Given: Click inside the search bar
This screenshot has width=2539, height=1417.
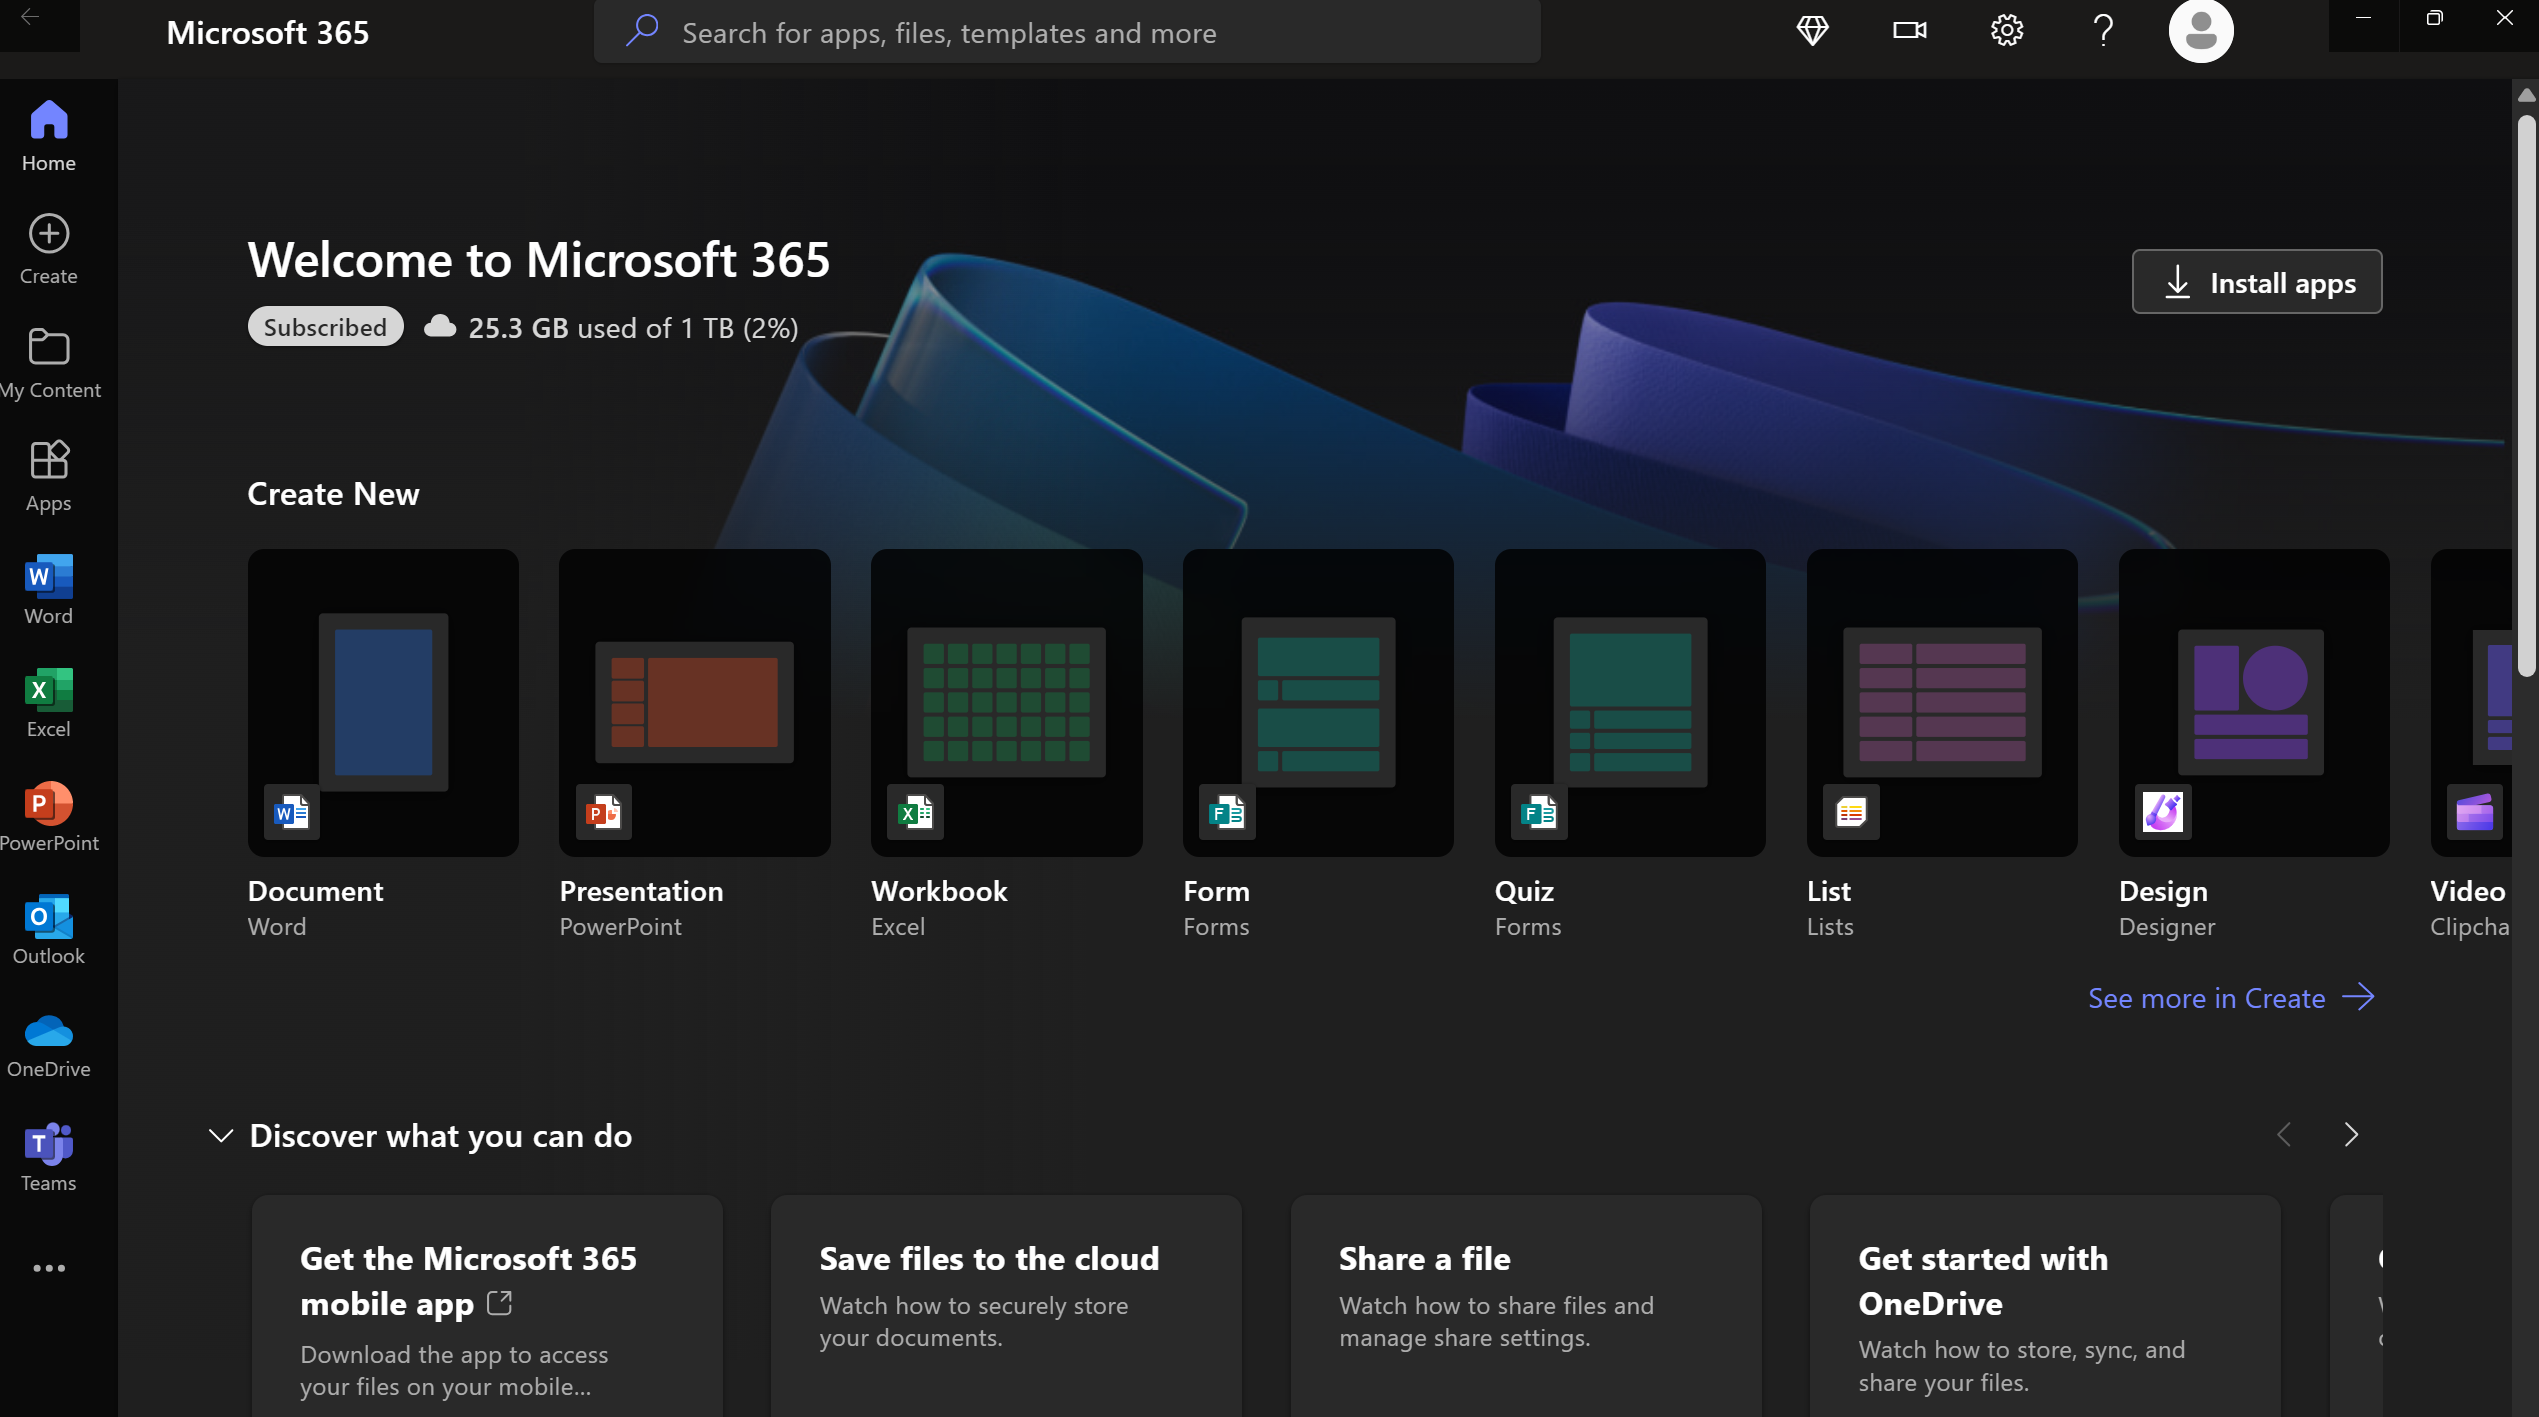Looking at the screenshot, I should (1066, 31).
